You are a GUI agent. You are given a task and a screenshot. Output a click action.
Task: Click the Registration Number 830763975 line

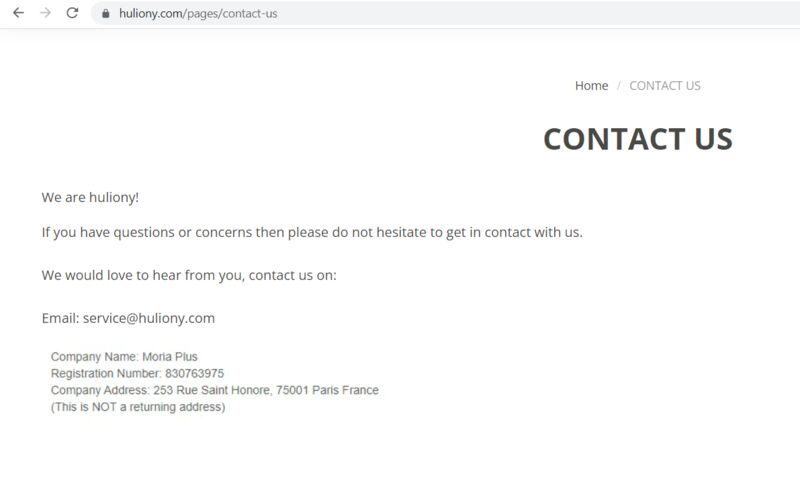click(x=137, y=373)
